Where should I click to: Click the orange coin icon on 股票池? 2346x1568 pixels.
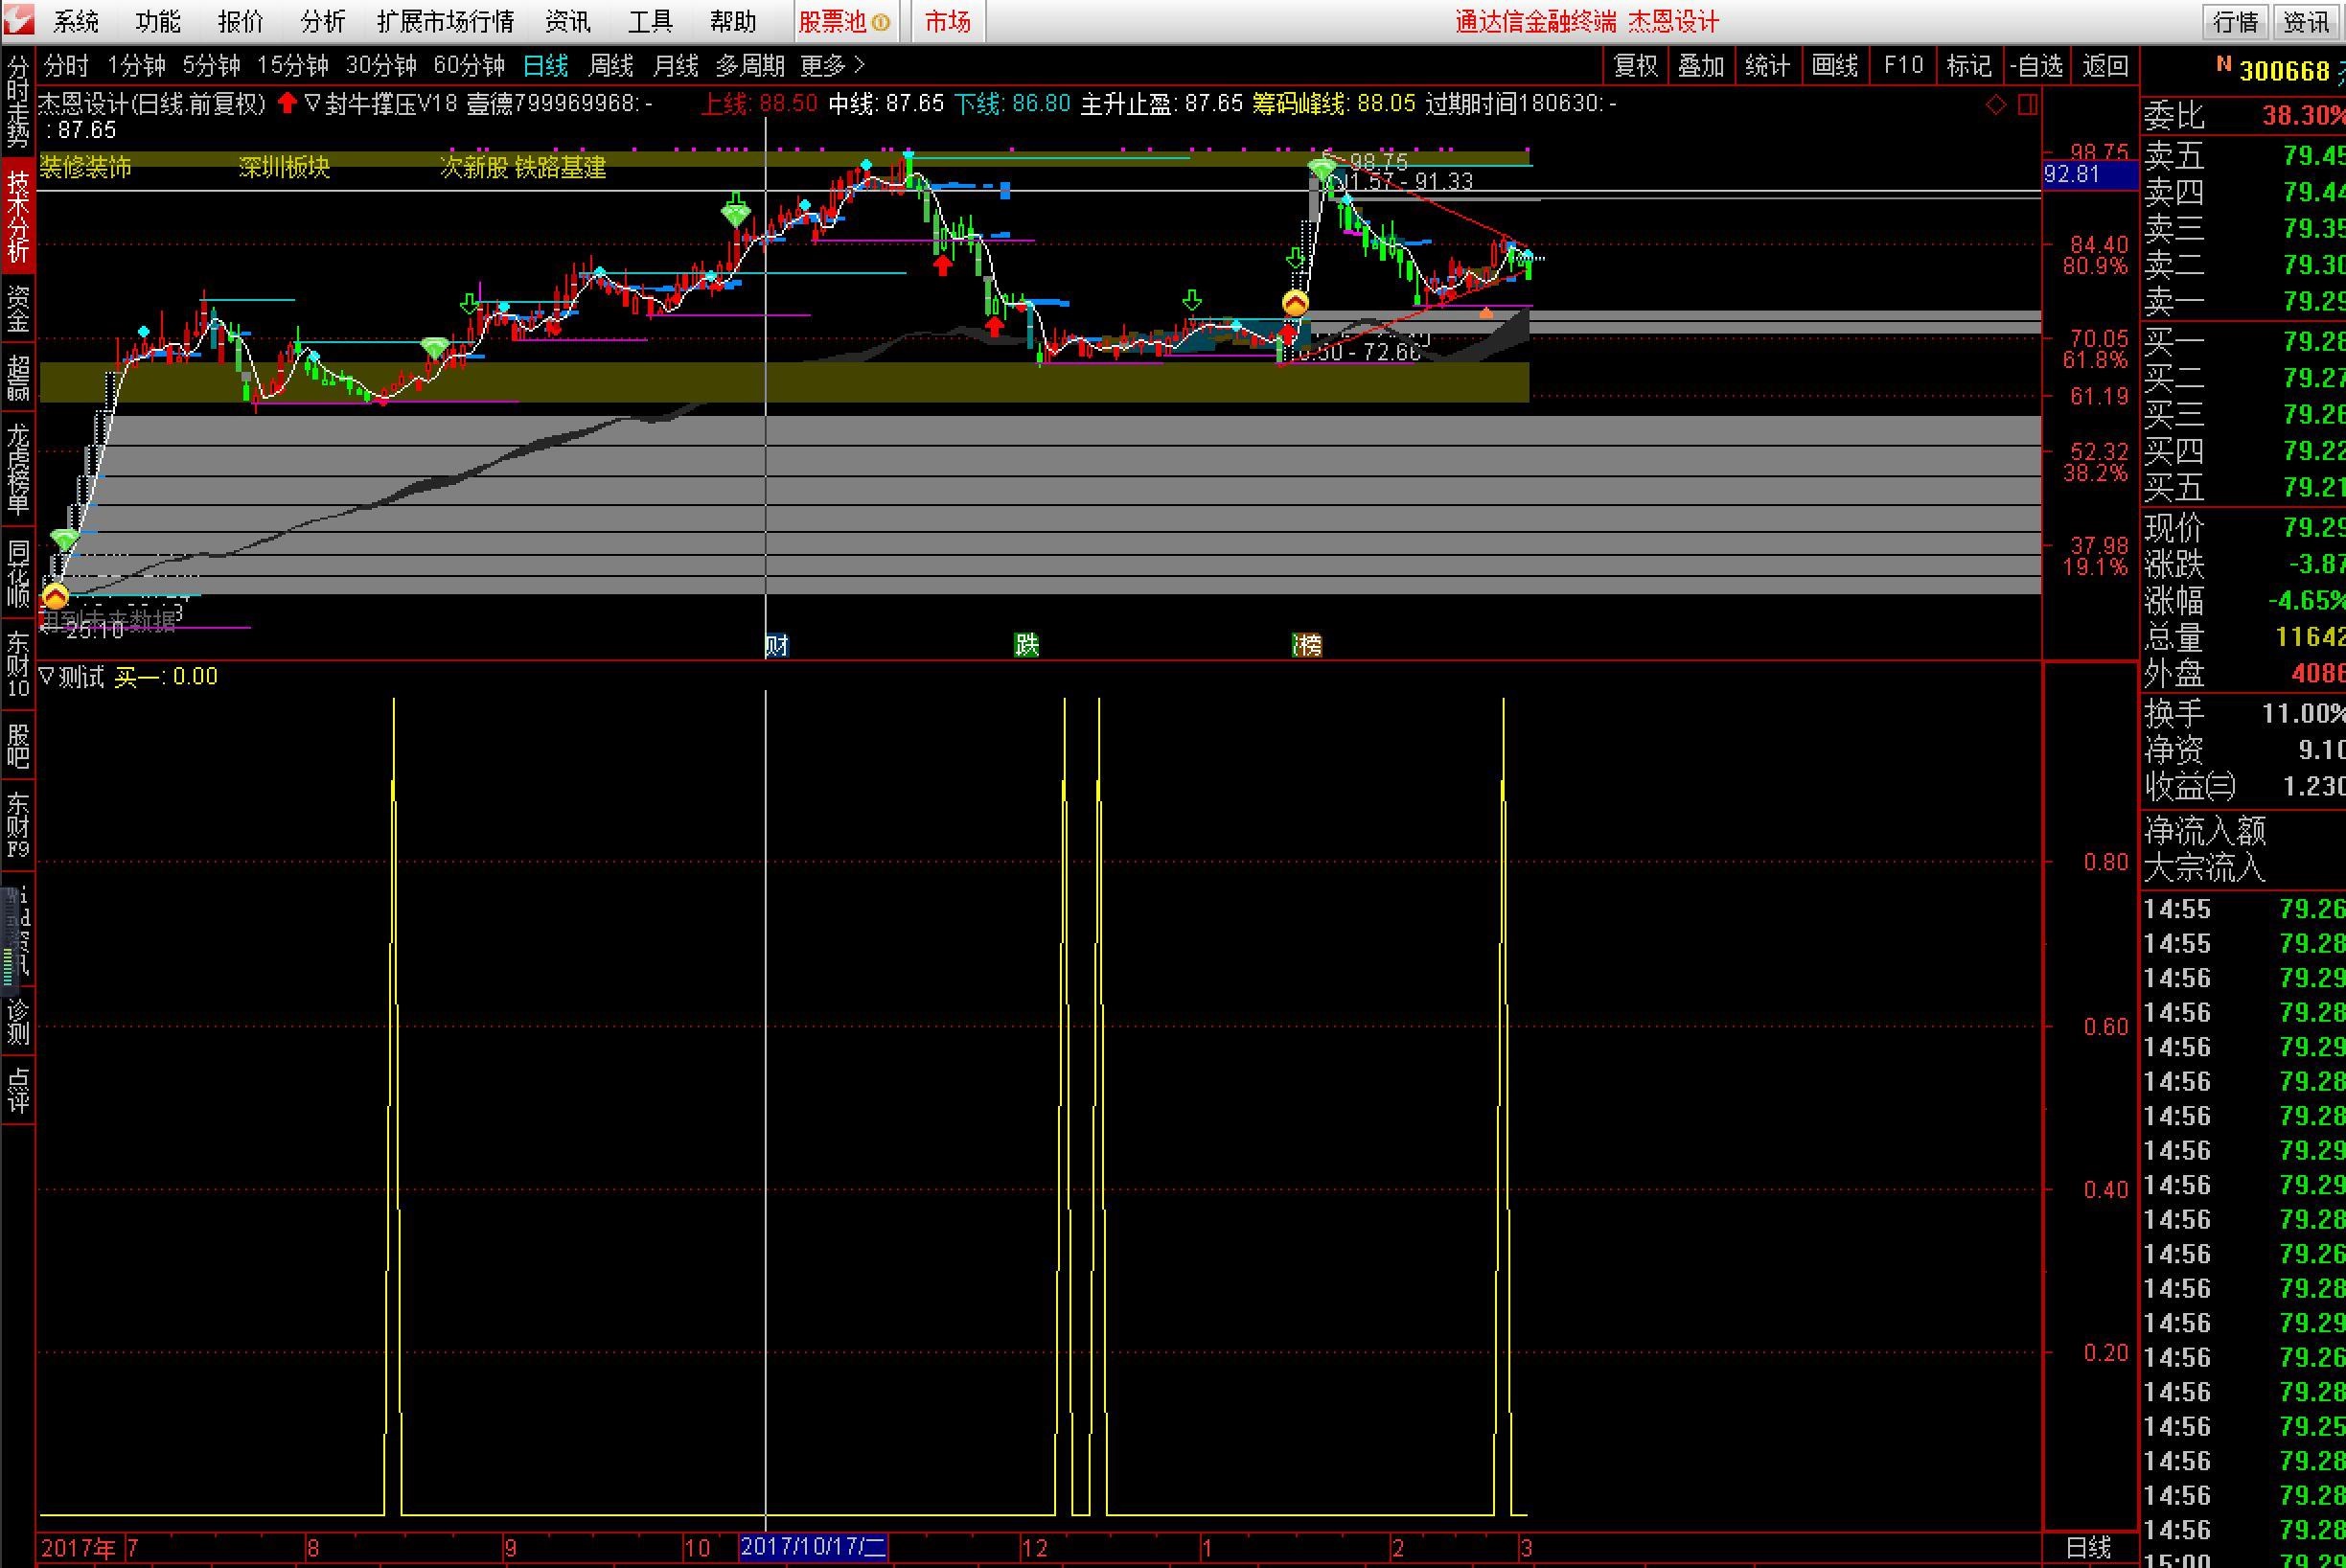pyautogui.click(x=881, y=22)
